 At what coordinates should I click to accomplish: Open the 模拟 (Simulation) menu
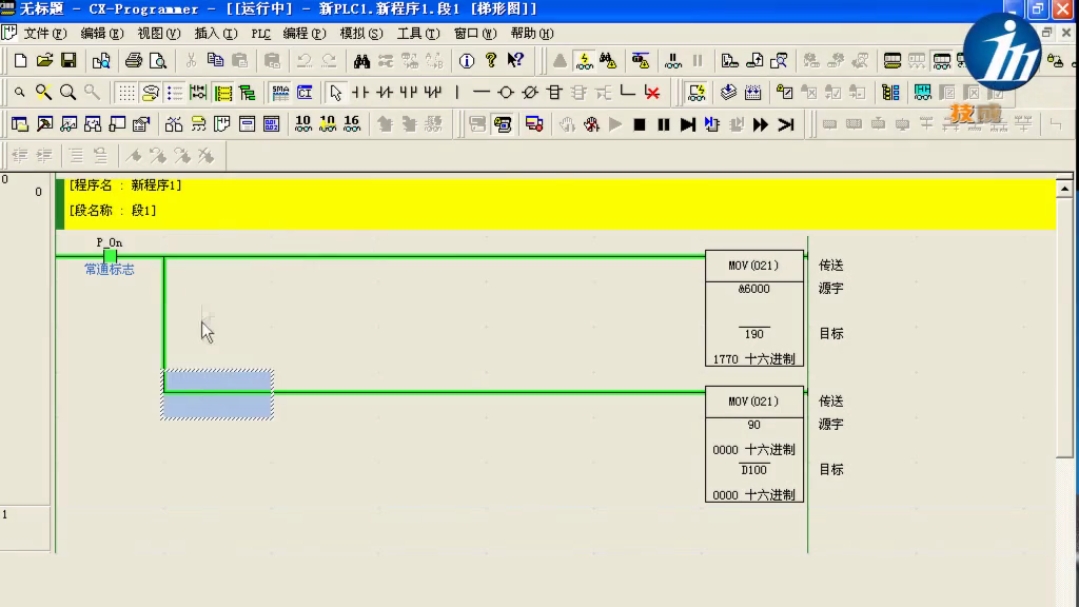[x=361, y=33]
